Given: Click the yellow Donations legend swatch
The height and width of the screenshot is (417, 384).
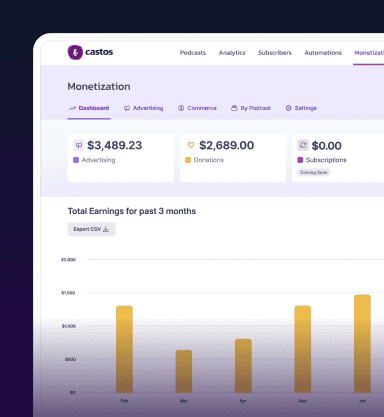Looking at the screenshot, I should pos(188,160).
